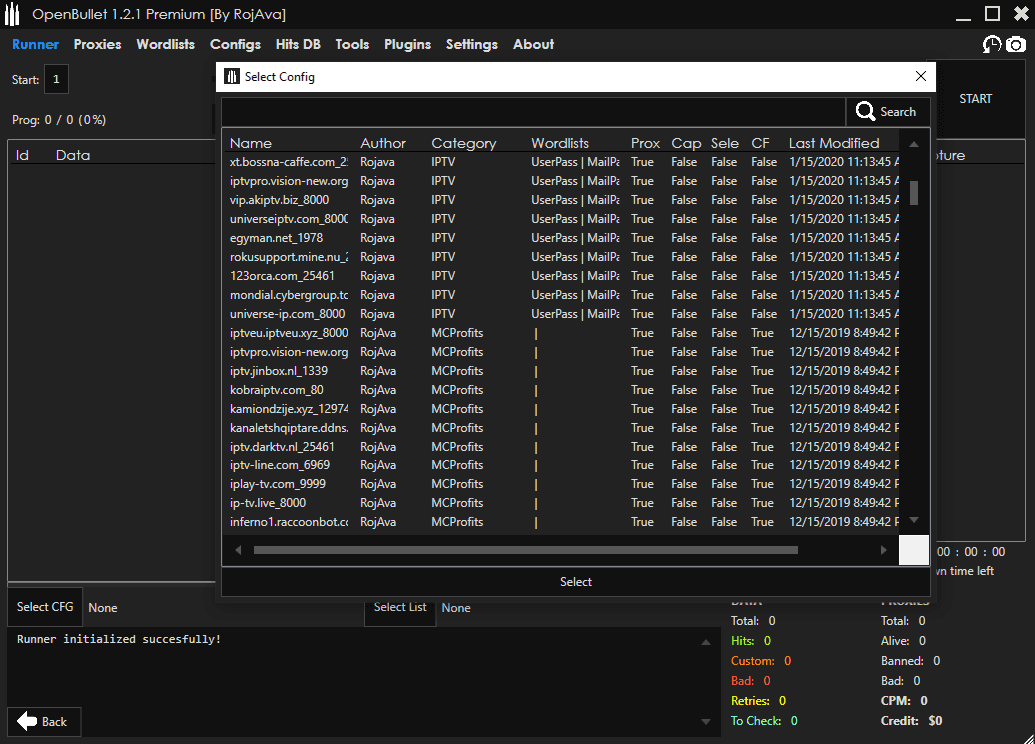Screen dimensions: 1035x744
Task: Click the Select List button
Action: click(400, 607)
